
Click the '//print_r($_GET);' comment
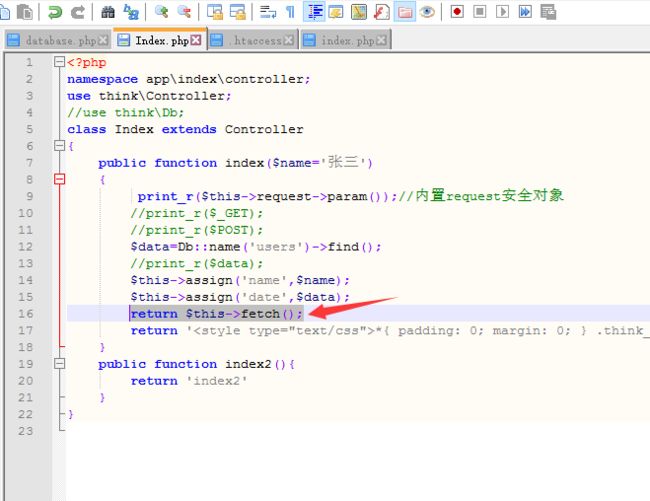[196, 213]
